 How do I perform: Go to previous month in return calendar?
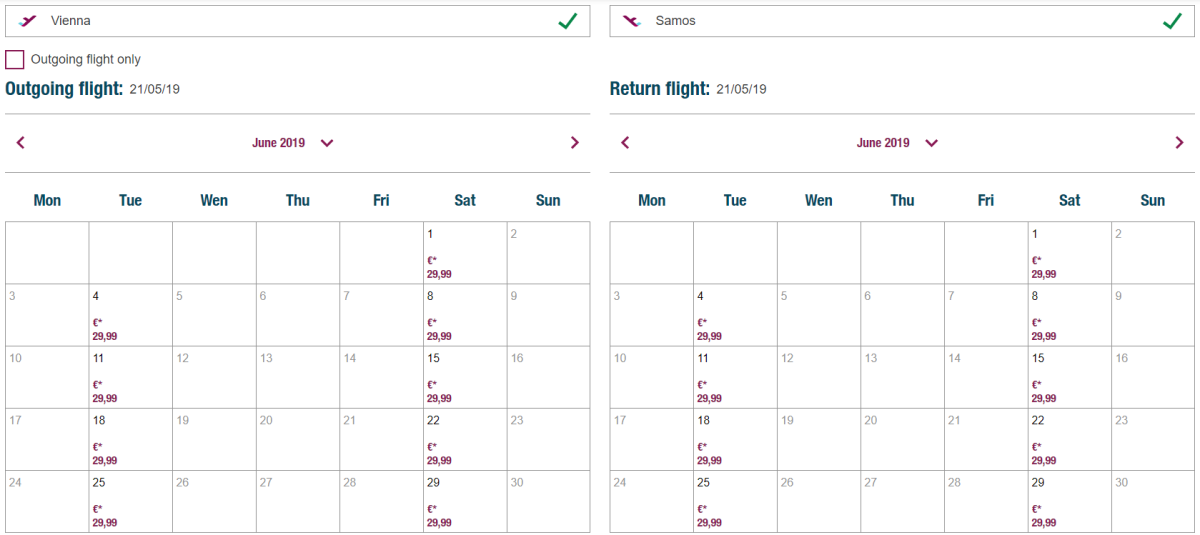click(x=625, y=143)
